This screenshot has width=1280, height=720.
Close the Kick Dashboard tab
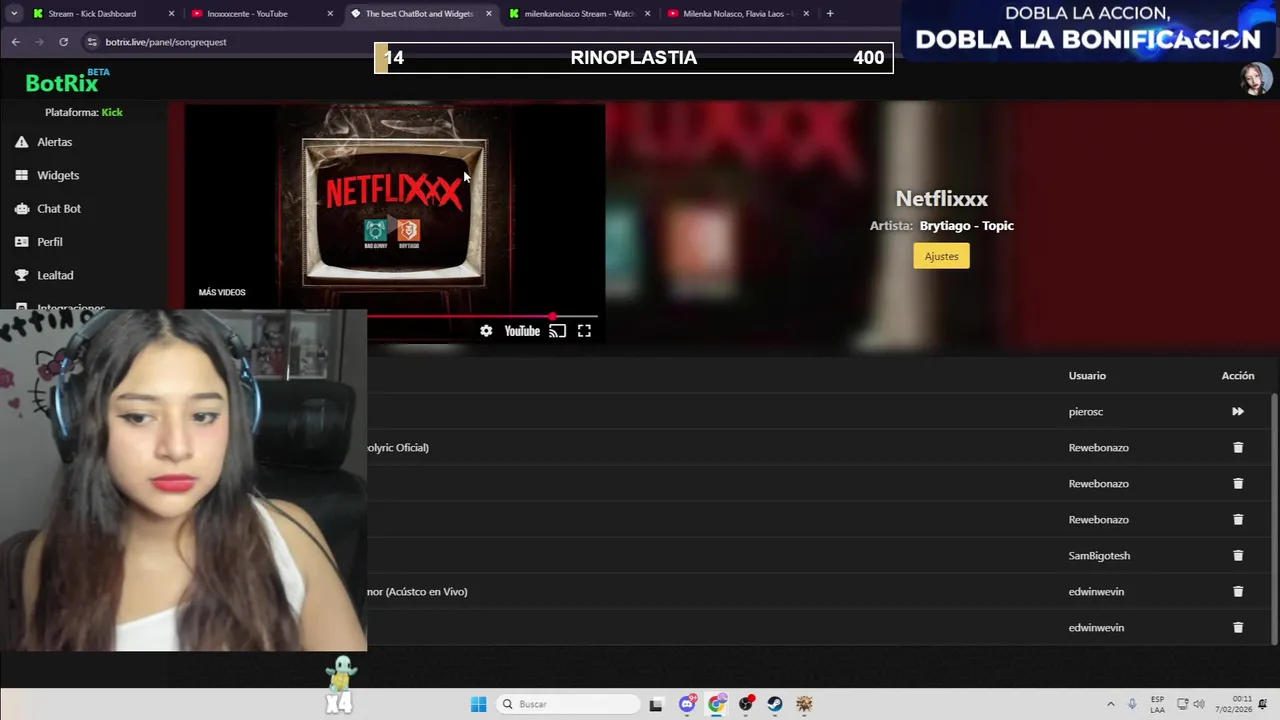[171, 14]
